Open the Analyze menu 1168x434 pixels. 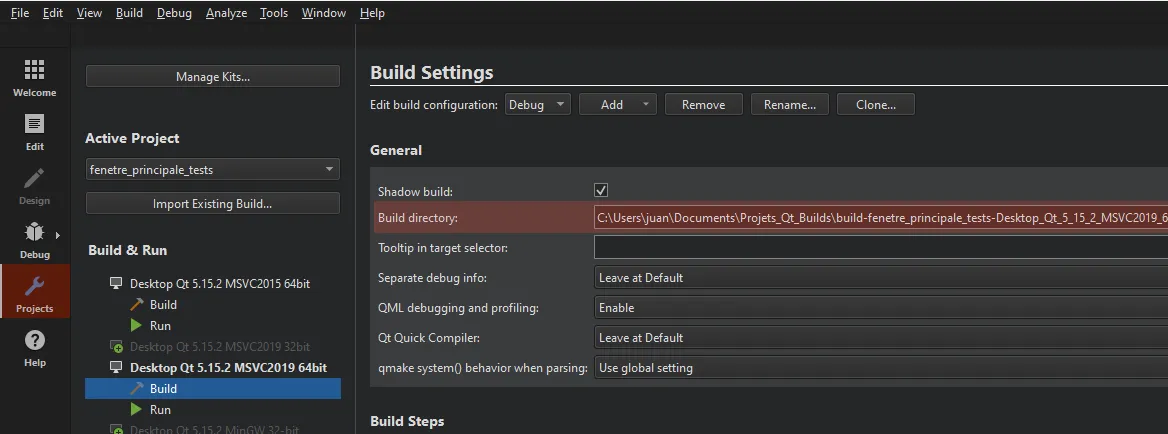click(x=225, y=13)
